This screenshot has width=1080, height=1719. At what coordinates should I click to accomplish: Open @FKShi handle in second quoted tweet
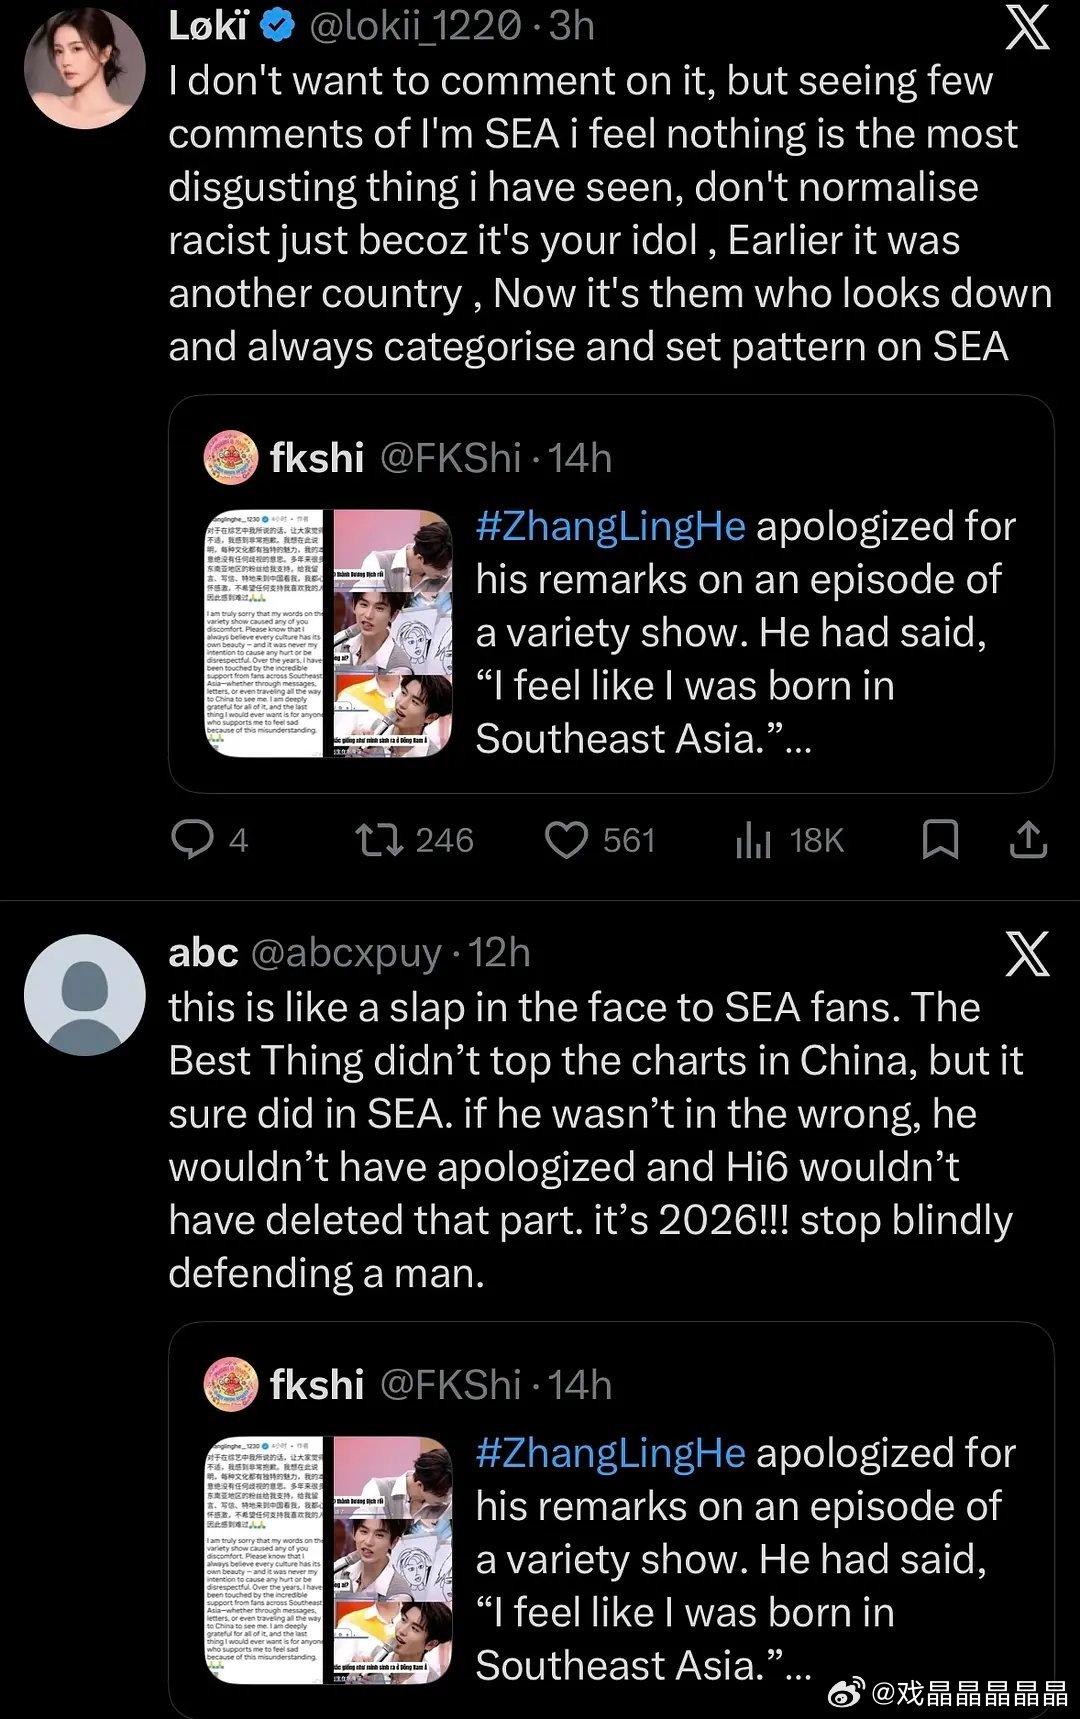(450, 1385)
